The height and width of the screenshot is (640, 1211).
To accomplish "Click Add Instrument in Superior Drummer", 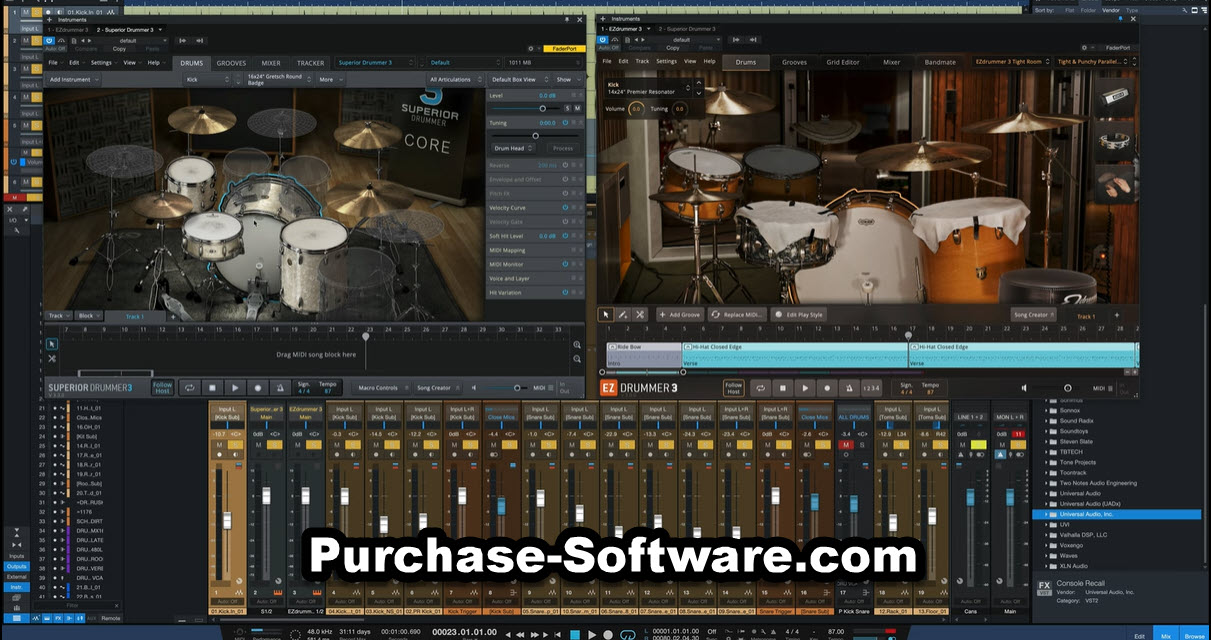I will tap(72, 79).
